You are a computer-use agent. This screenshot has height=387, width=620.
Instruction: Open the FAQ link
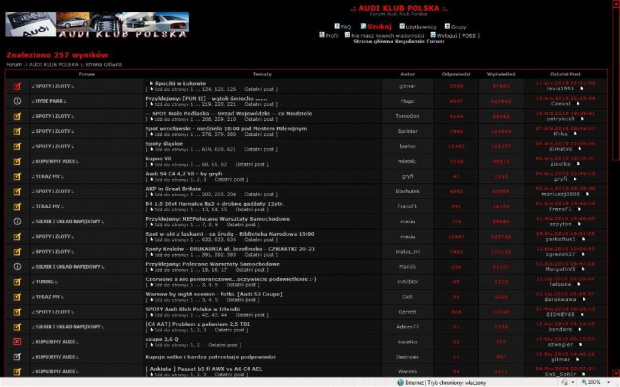[x=346, y=27]
